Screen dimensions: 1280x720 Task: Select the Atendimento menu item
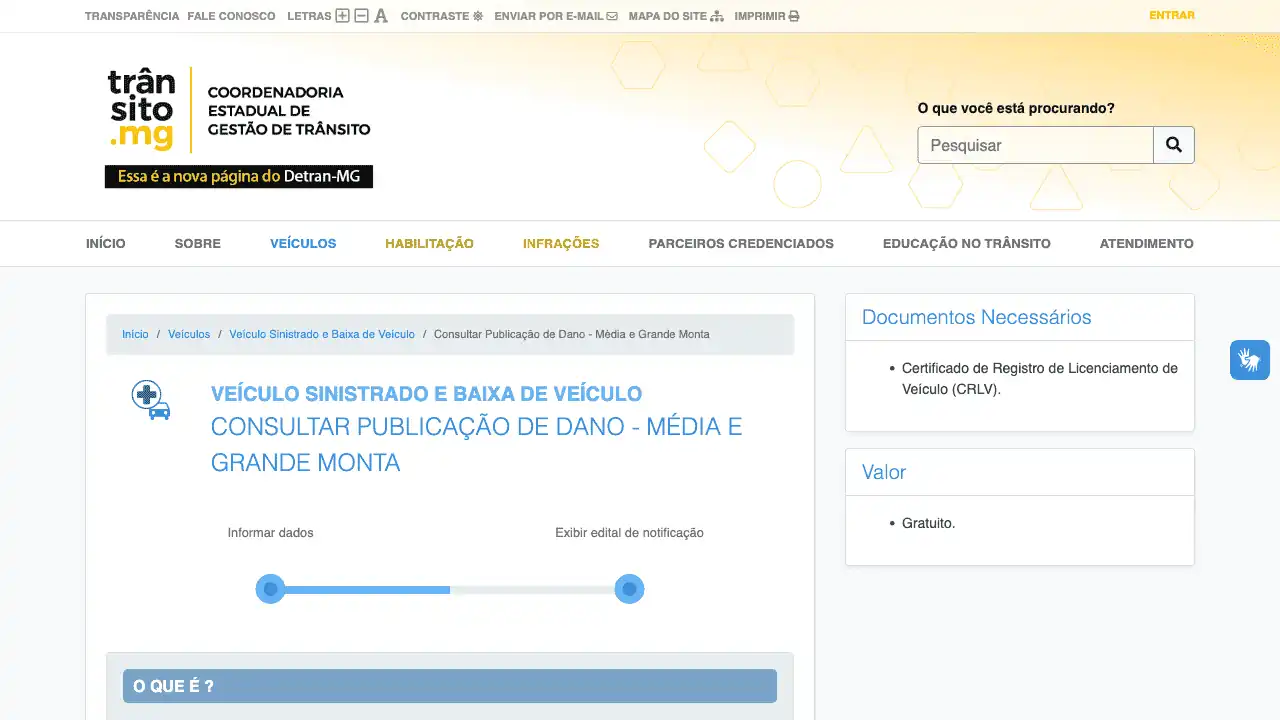[x=1146, y=243]
